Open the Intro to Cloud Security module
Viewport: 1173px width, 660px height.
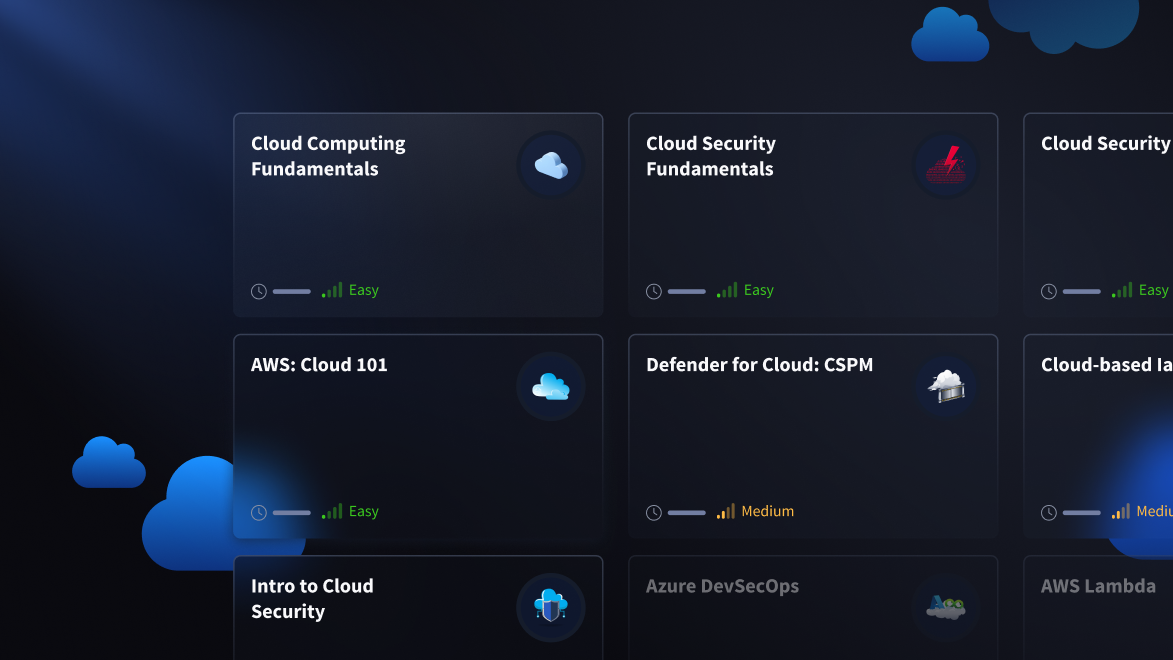click(418, 608)
